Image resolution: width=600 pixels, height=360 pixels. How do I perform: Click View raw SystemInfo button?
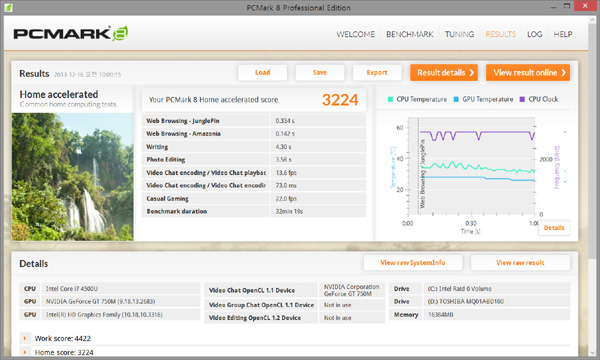point(413,262)
